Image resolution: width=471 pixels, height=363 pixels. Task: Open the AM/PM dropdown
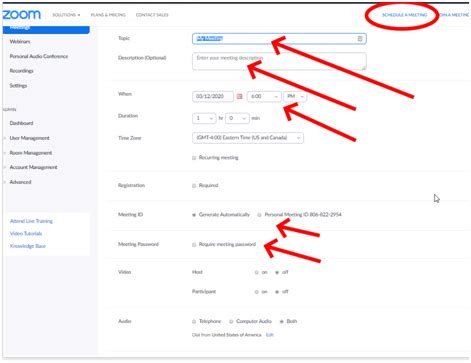pos(295,96)
